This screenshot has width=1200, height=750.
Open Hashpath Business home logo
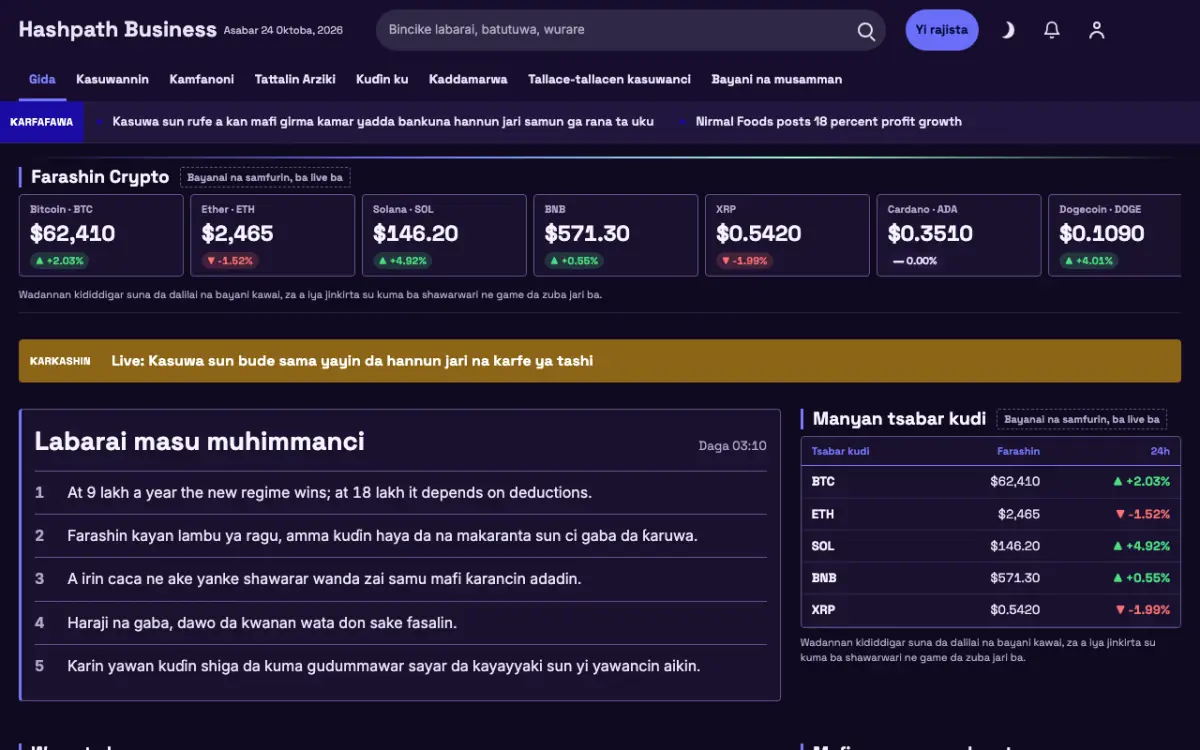point(117,30)
